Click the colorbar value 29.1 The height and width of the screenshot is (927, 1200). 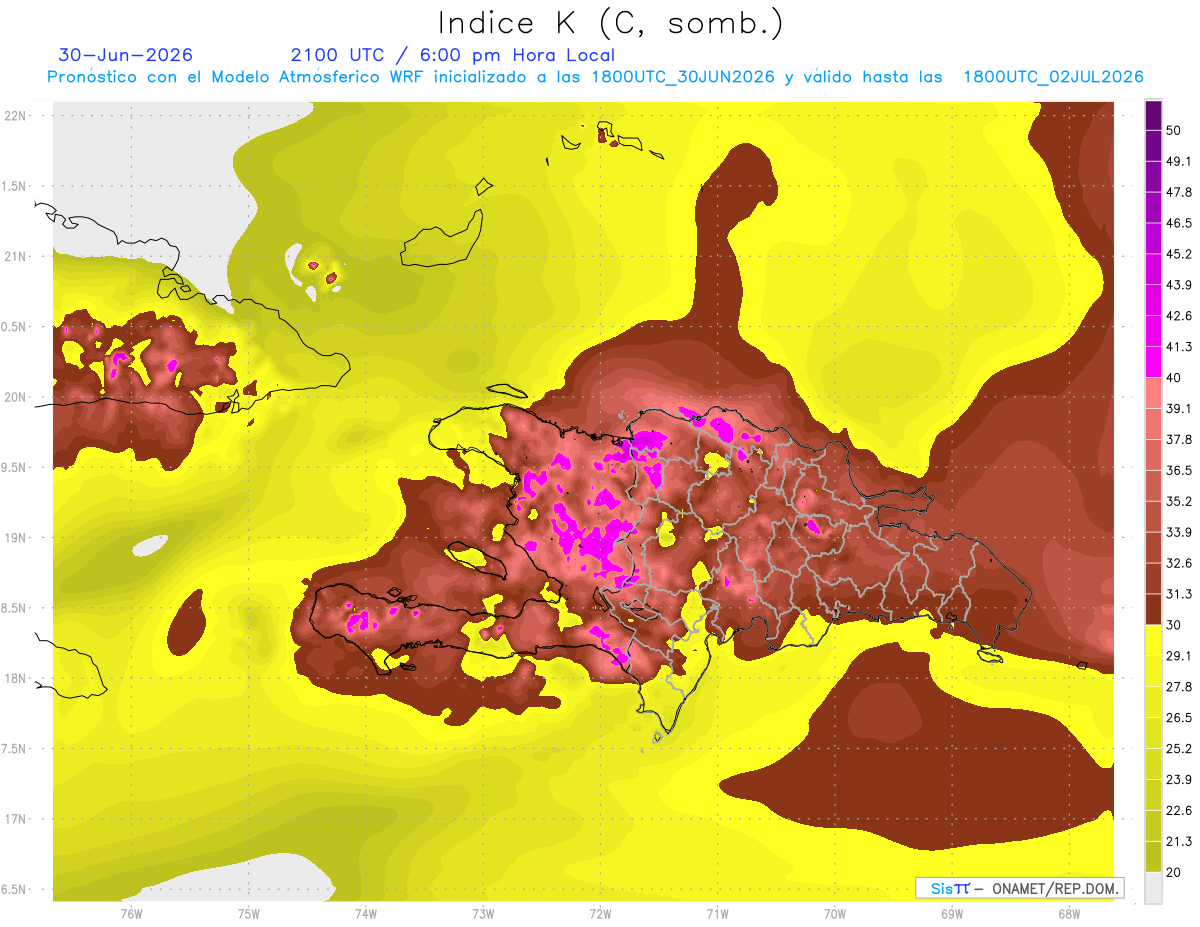1178,655
